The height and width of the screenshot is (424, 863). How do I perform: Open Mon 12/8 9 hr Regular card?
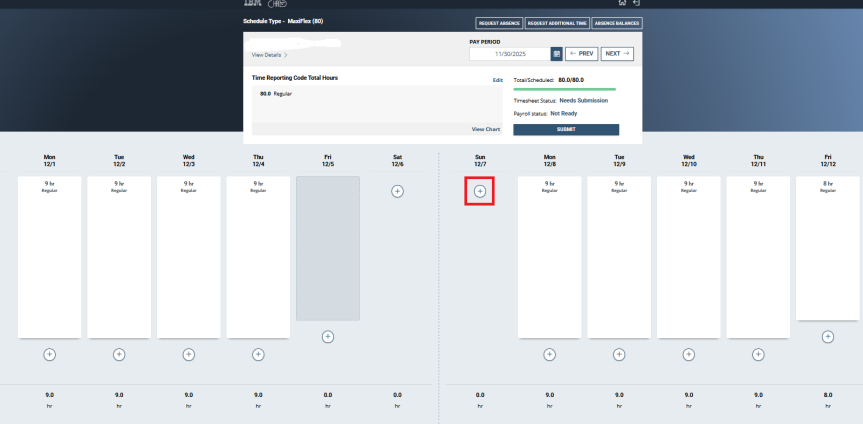549,257
